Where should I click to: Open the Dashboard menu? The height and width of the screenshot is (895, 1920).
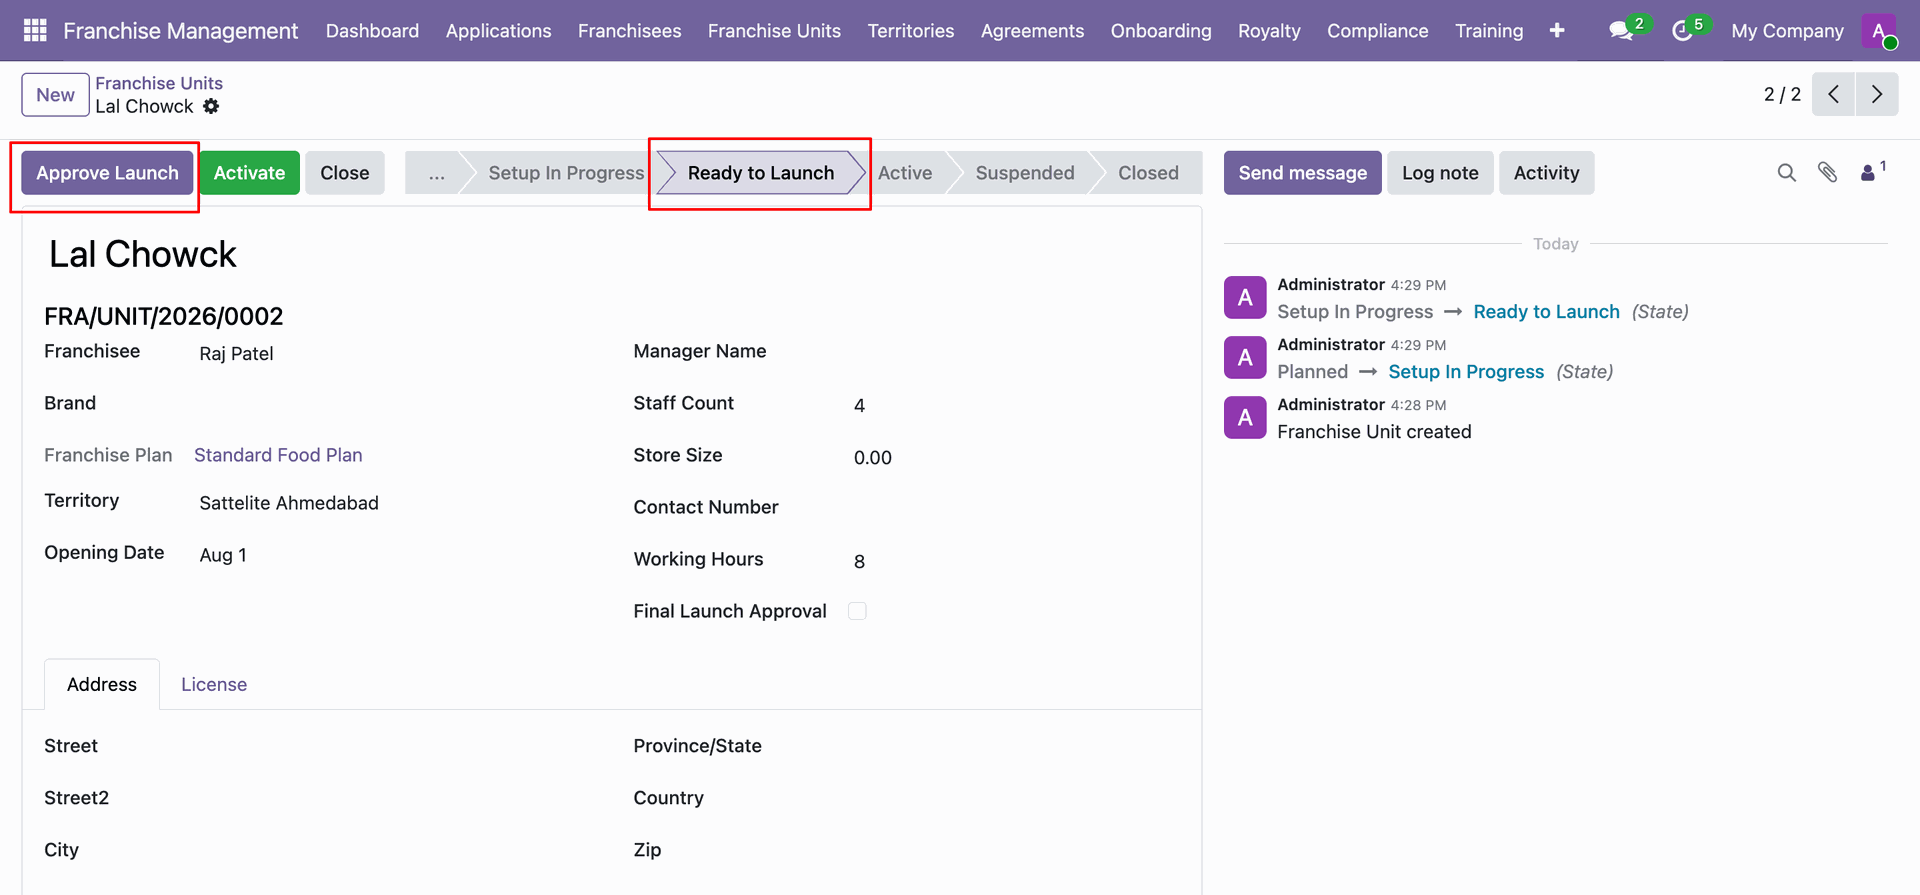coord(372,31)
